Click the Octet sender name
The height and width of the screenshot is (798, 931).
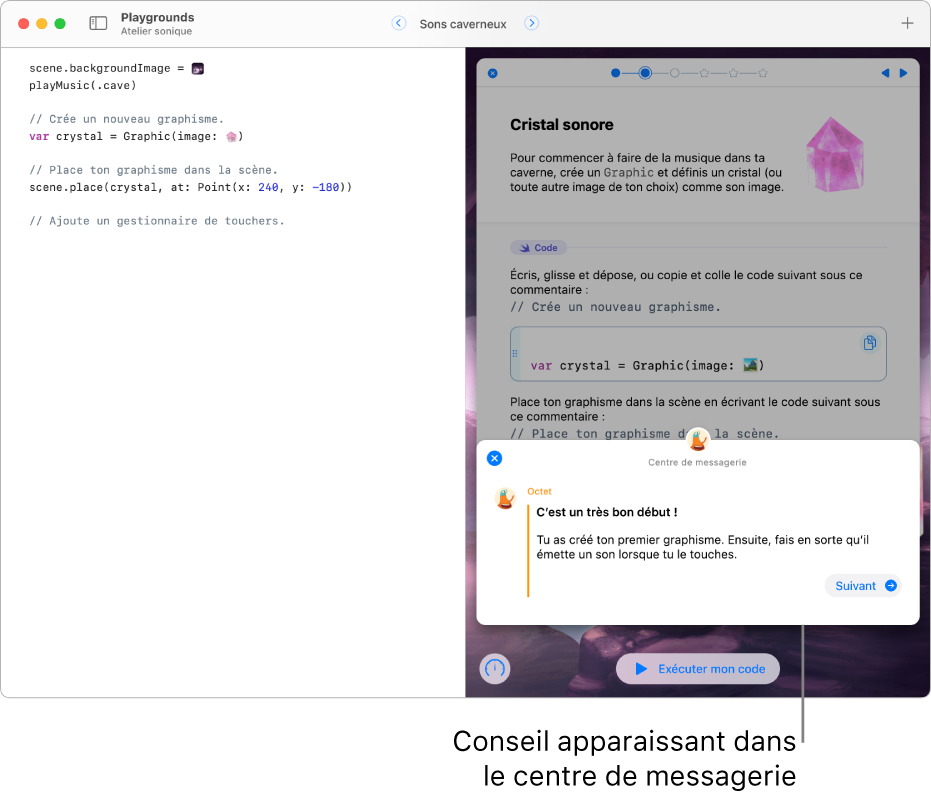coord(539,492)
